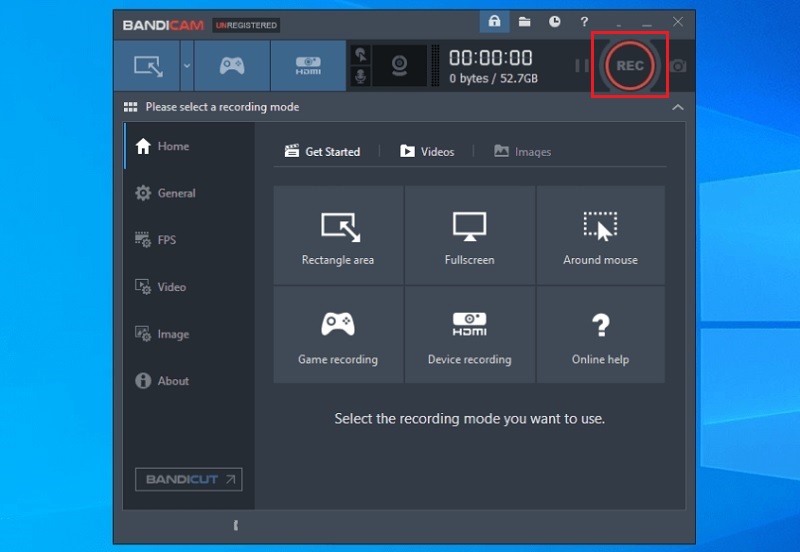Viewport: 800px width, 552px height.
Task: Choose the Game recording tile
Action: 338,335
